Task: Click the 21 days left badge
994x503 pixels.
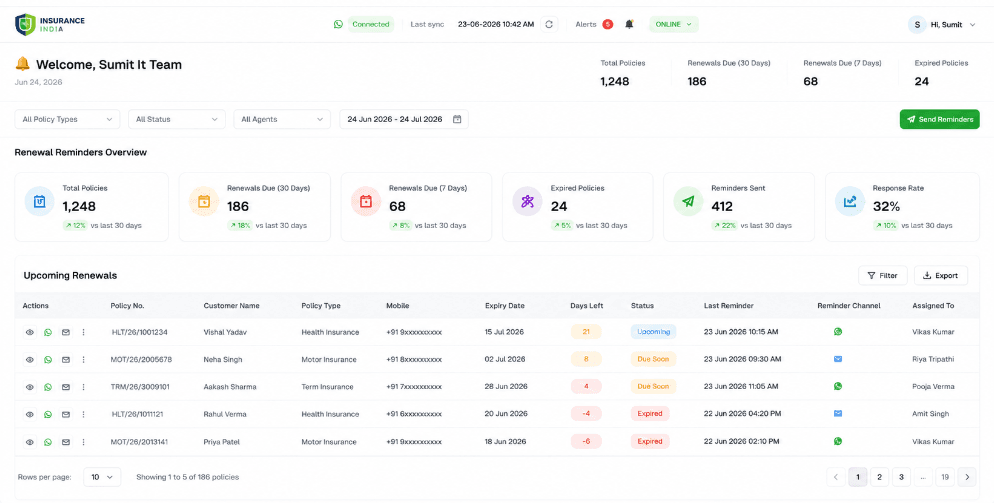Action: (586, 332)
